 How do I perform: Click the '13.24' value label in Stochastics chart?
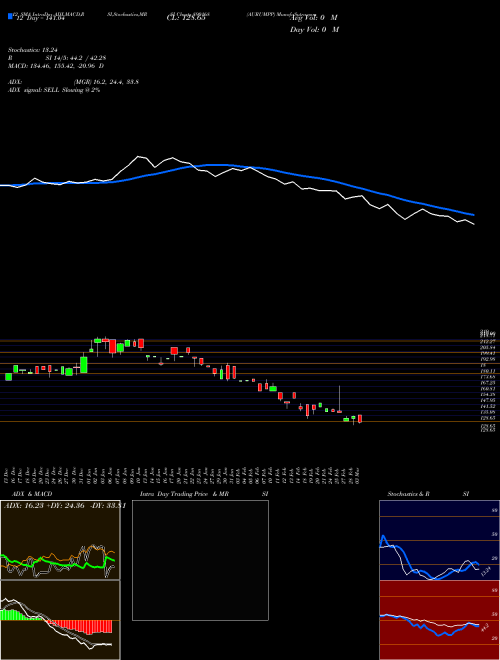tap(486, 571)
